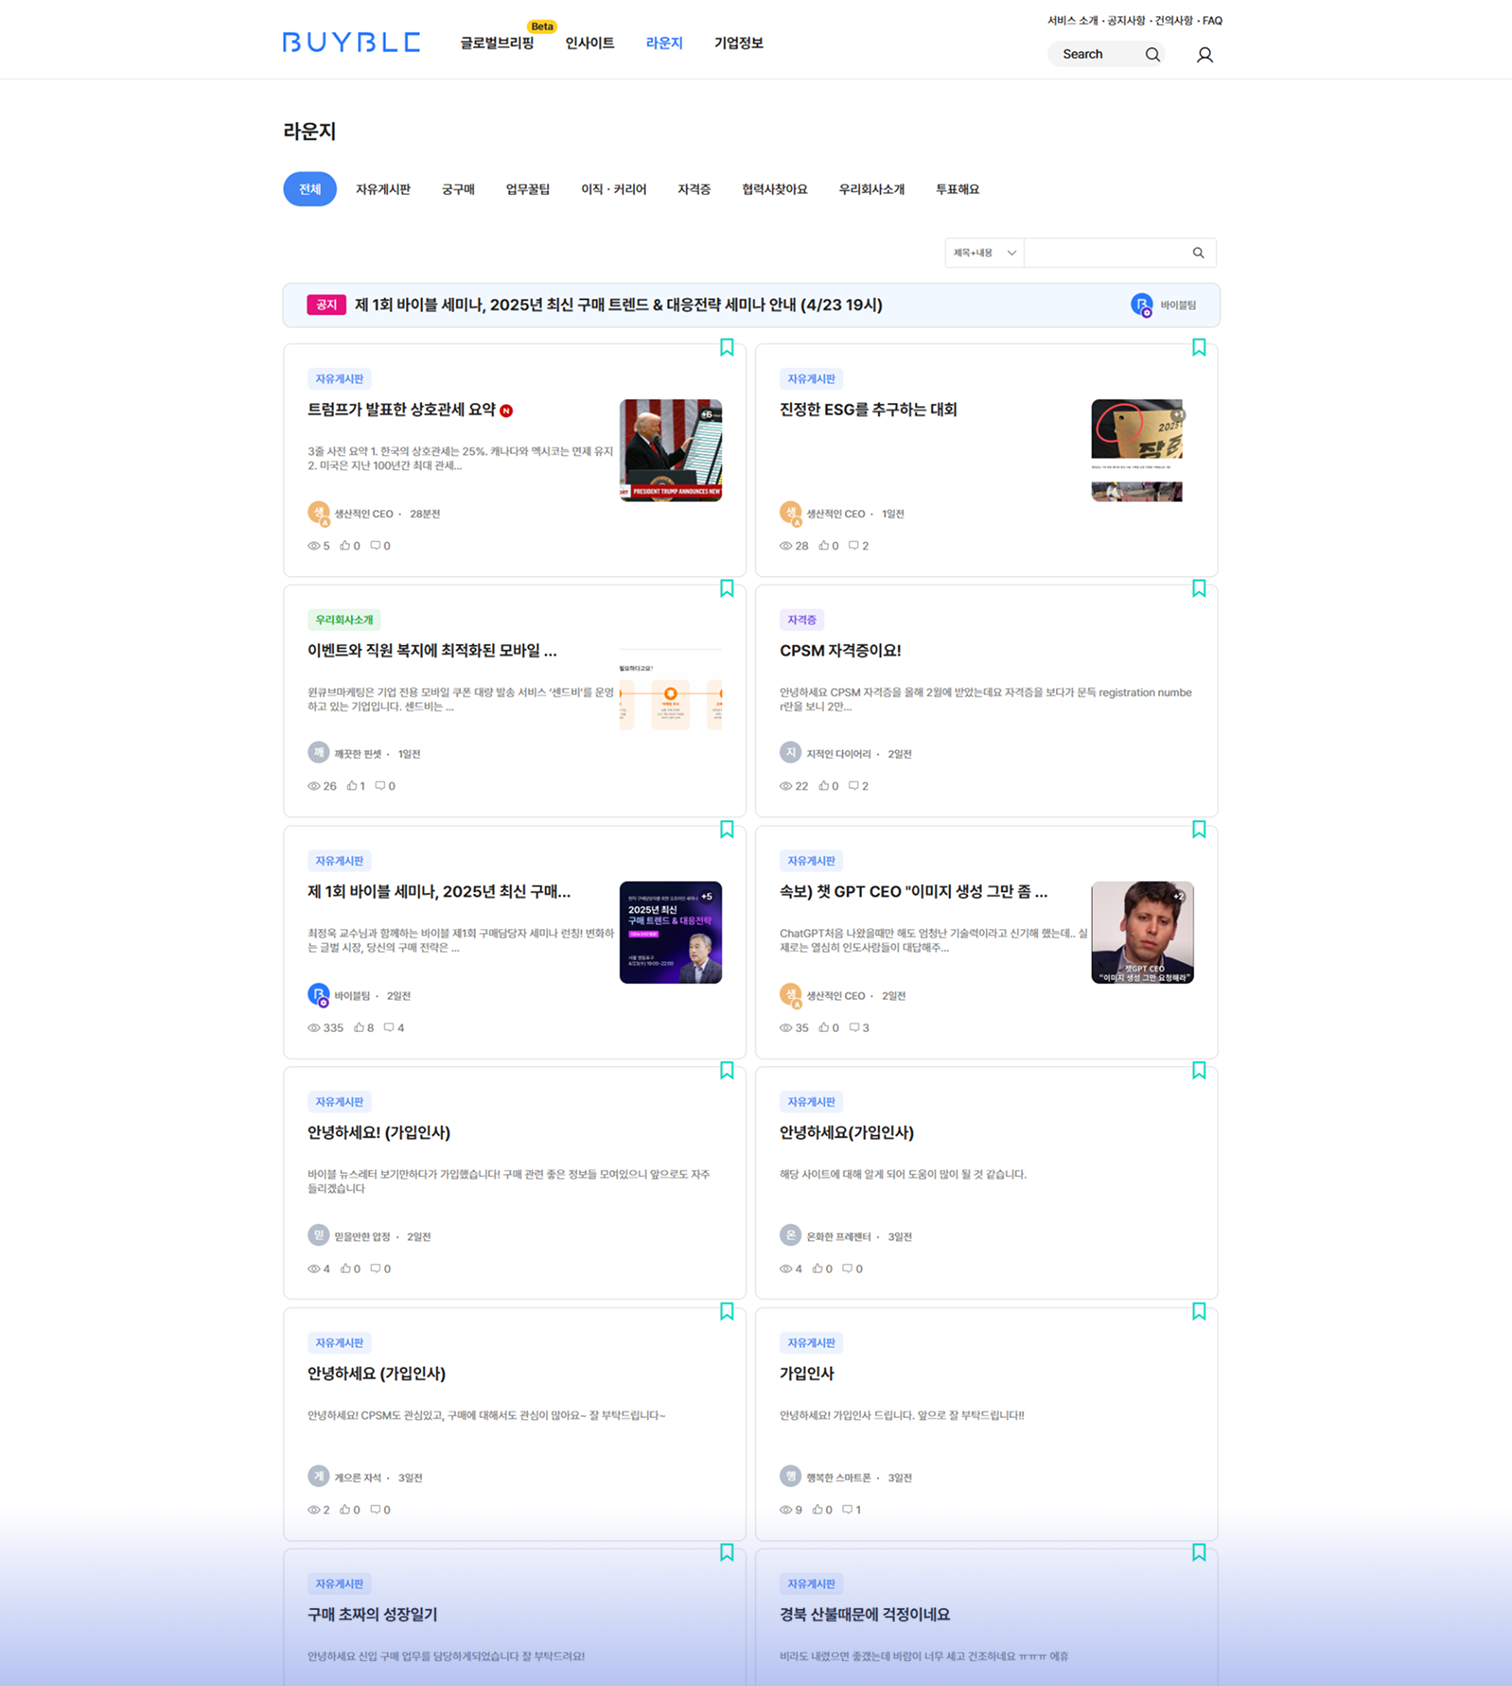
Task: Select the 협력사찾아요 category tab
Action: [x=775, y=189]
